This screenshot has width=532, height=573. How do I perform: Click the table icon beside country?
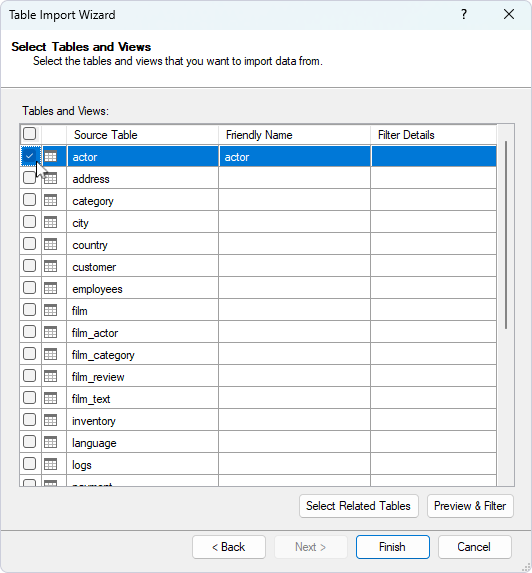coord(50,244)
